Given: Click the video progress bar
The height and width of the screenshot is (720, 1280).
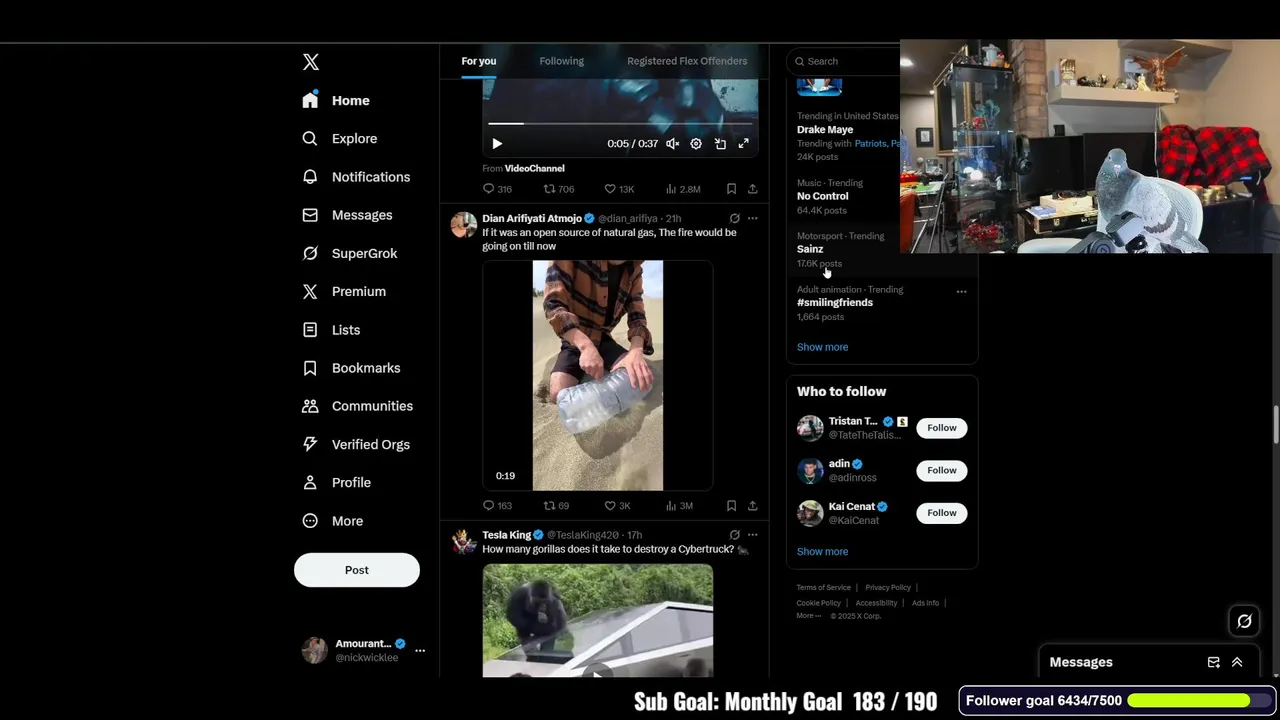Looking at the screenshot, I should coord(620,124).
